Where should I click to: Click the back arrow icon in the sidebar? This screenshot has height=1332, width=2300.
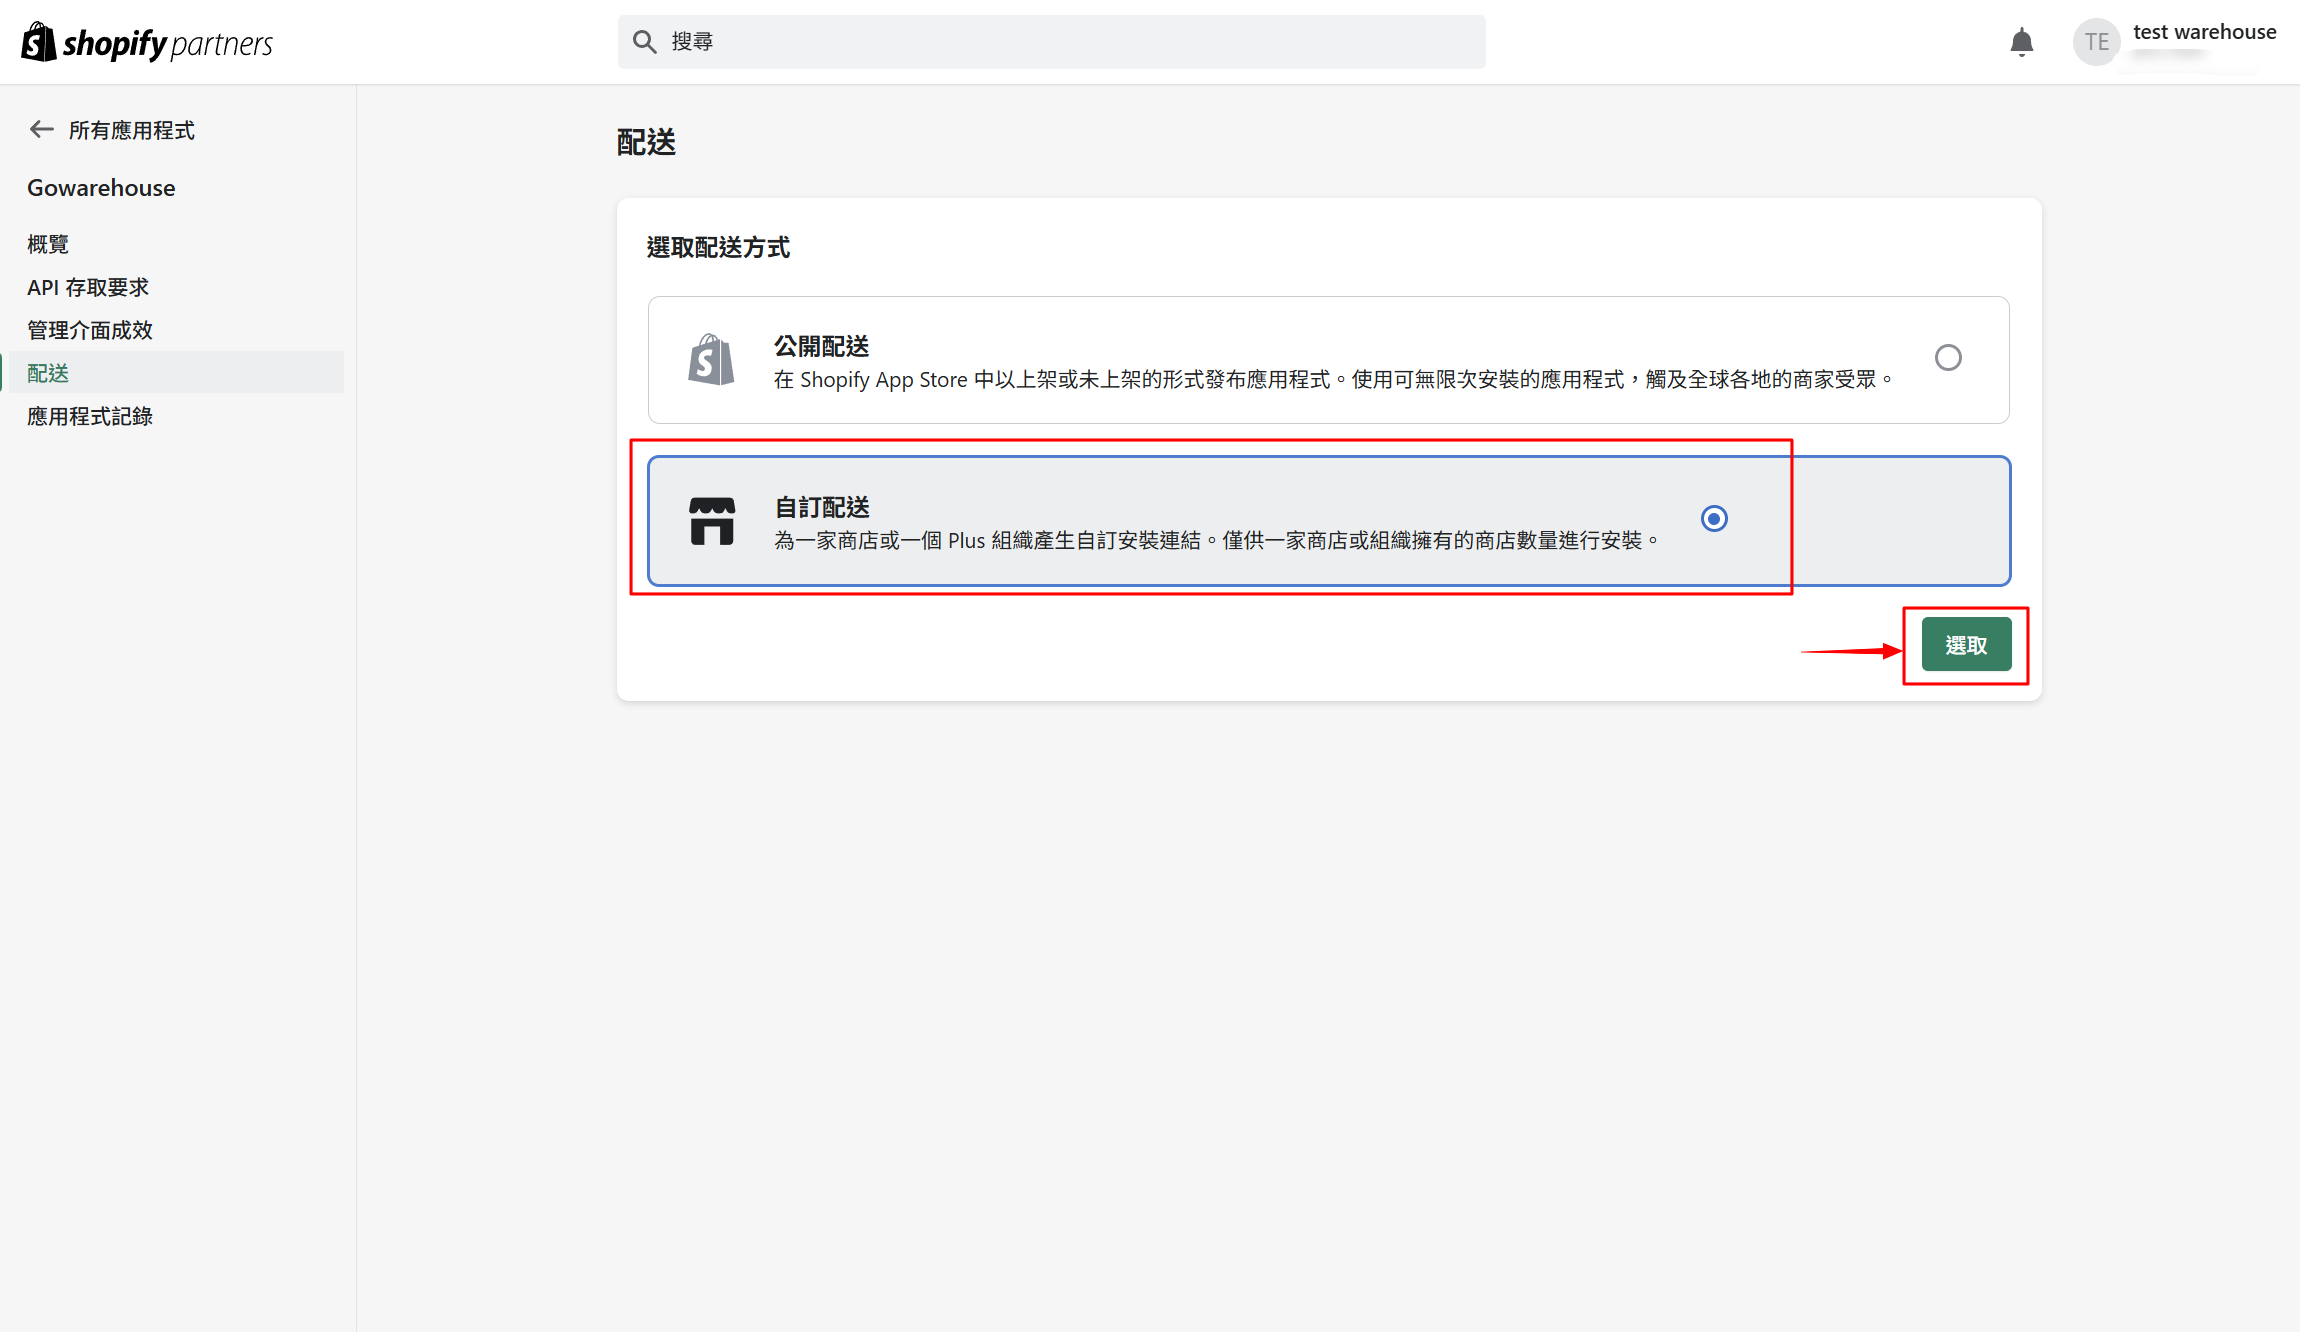[41, 129]
